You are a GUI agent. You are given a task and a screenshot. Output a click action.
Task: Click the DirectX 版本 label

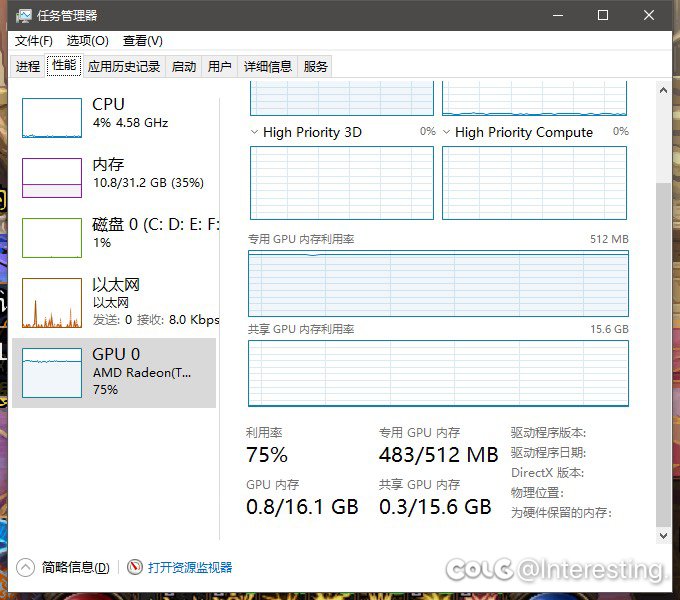548,473
